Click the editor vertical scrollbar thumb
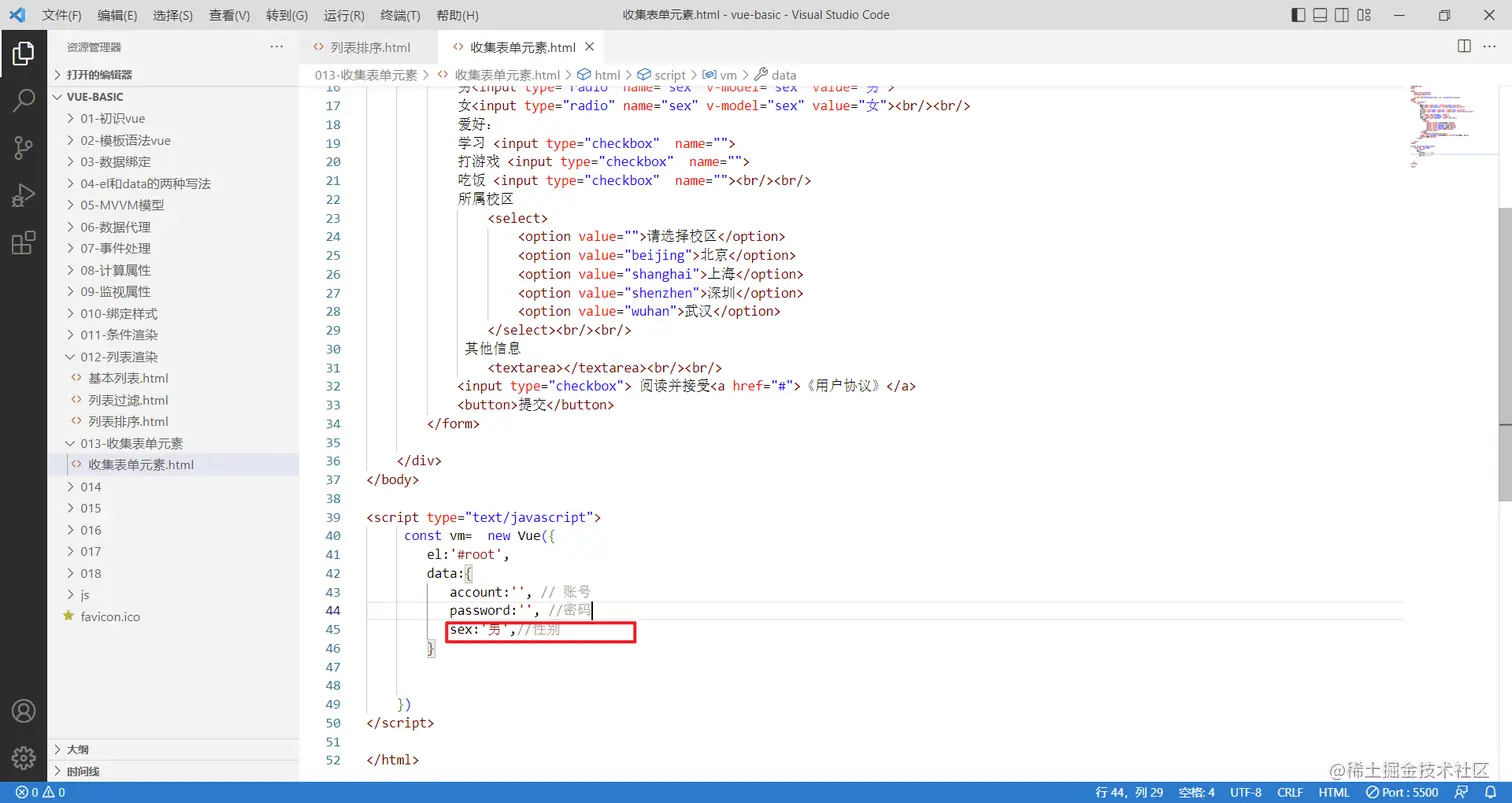The image size is (1512, 803). (x=1505, y=353)
